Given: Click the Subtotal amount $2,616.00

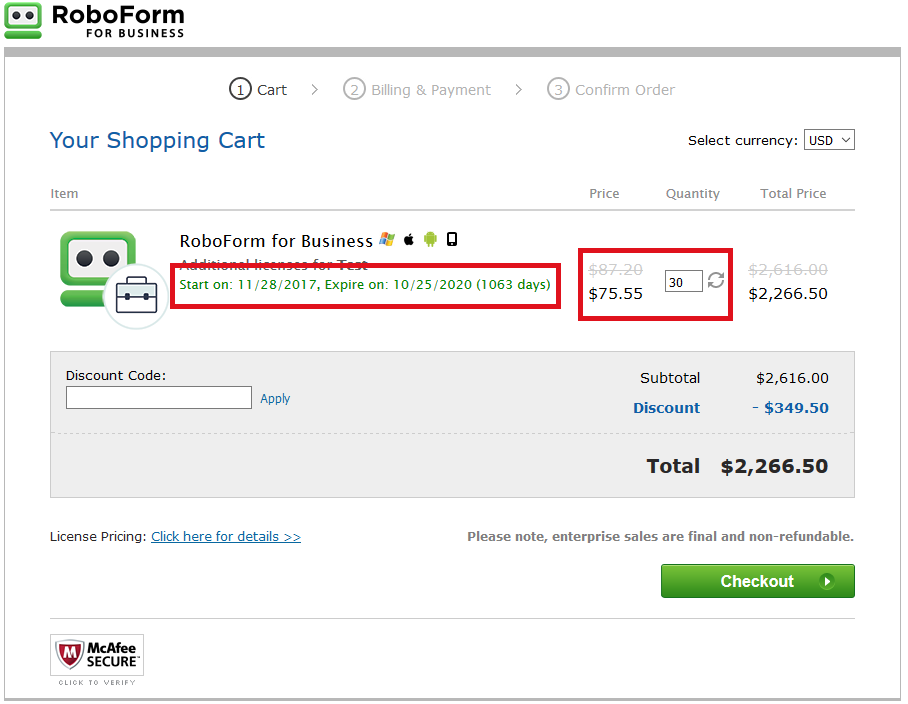Looking at the screenshot, I should [x=792, y=378].
